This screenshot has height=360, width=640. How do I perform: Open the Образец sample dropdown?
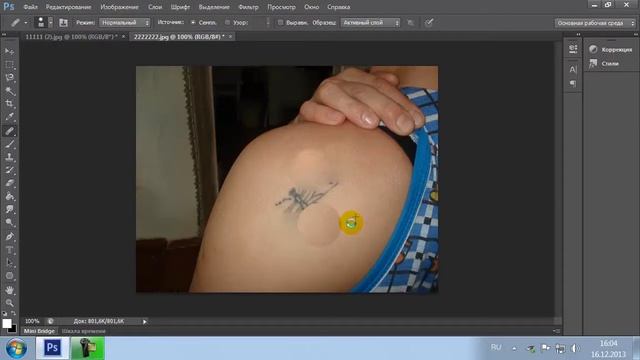[370, 22]
